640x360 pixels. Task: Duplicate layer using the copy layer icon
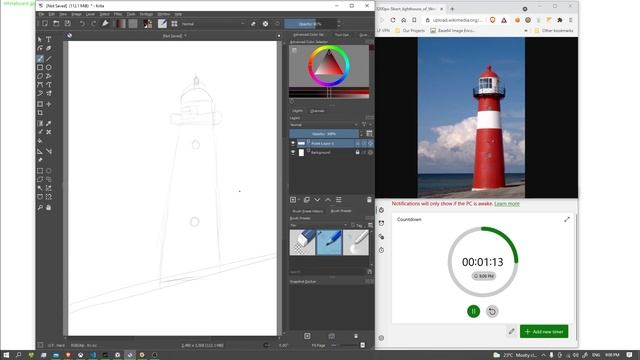click(x=307, y=200)
